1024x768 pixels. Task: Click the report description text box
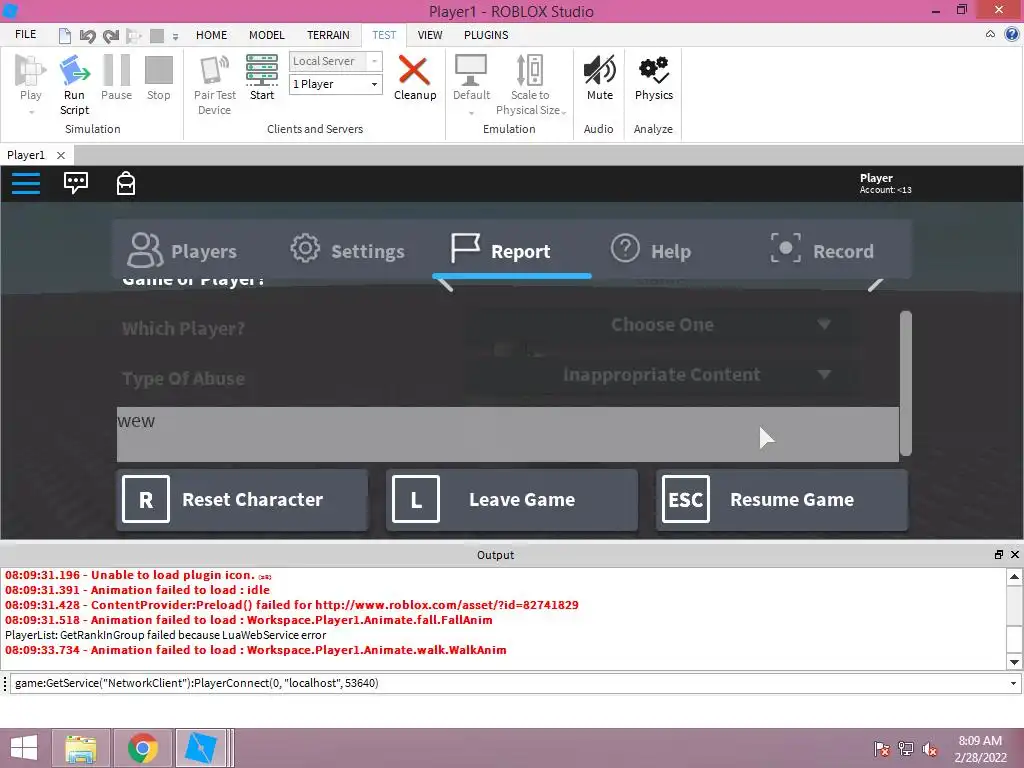[507, 434]
